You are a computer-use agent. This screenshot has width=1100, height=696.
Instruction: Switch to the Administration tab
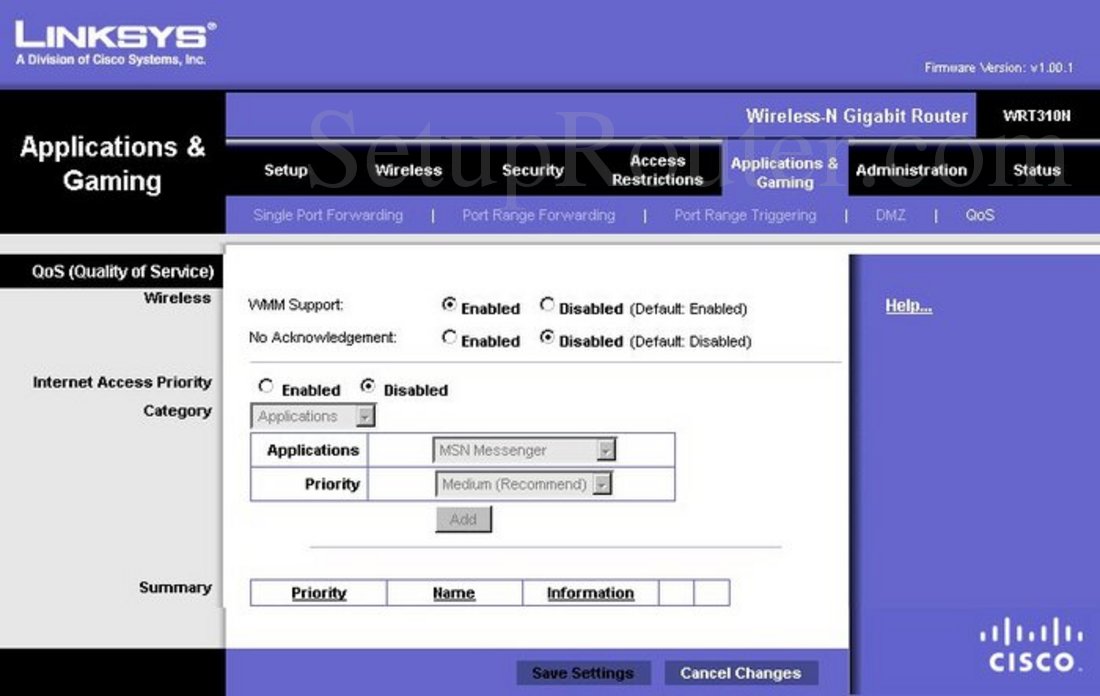[911, 170]
